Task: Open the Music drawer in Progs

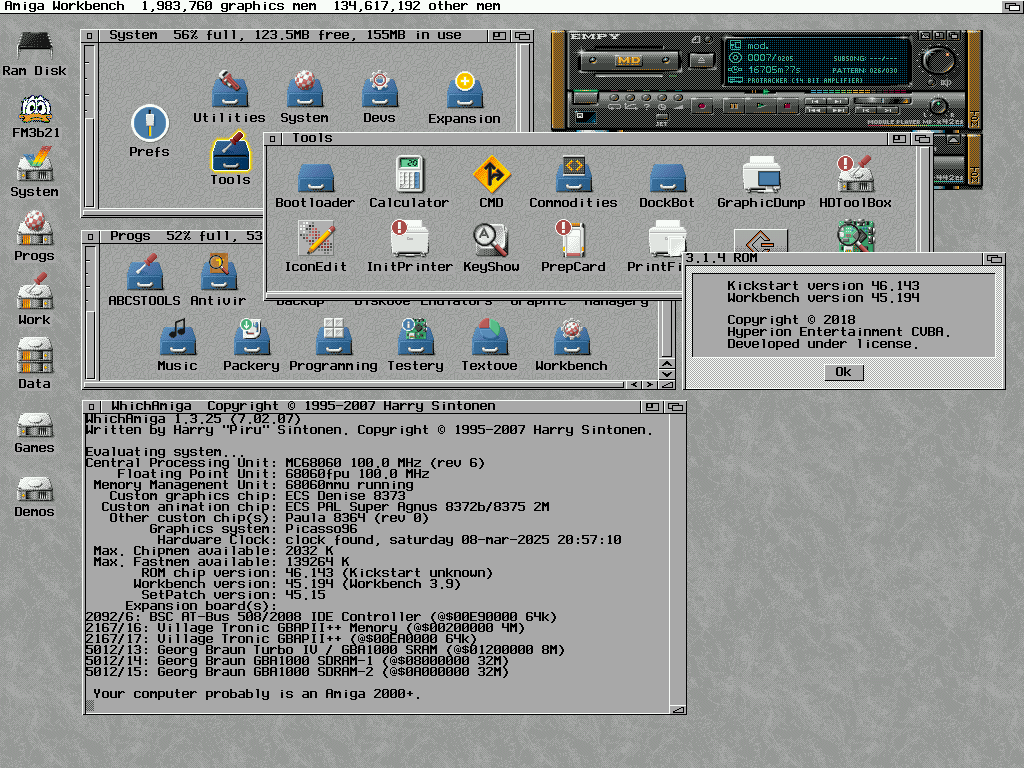Action: point(177,338)
